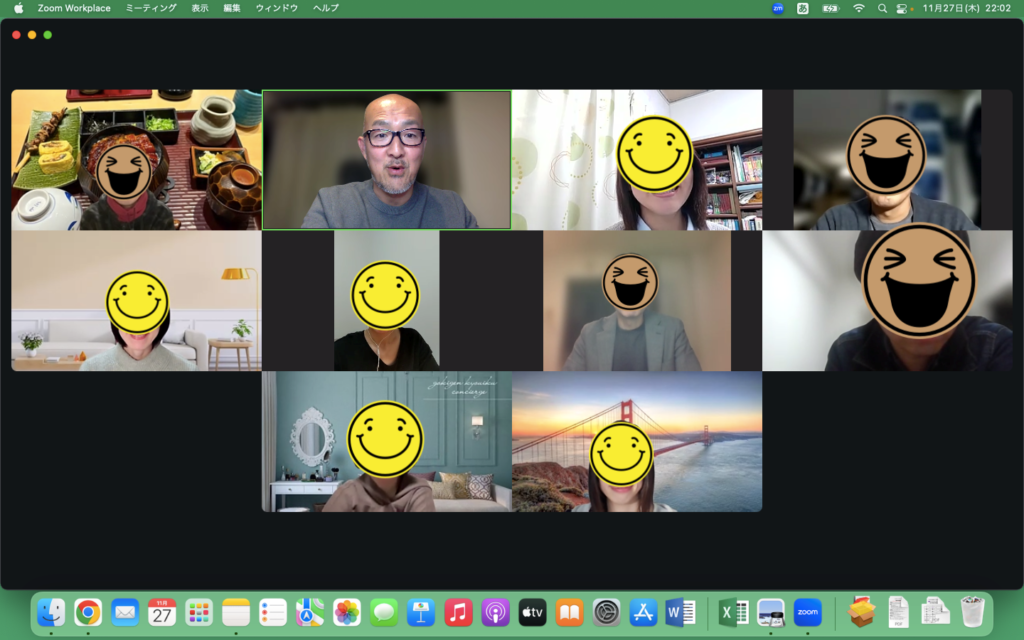Viewport: 1024px width, 640px height.
Task: Expand the battery status menu
Action: pyautogui.click(x=830, y=8)
